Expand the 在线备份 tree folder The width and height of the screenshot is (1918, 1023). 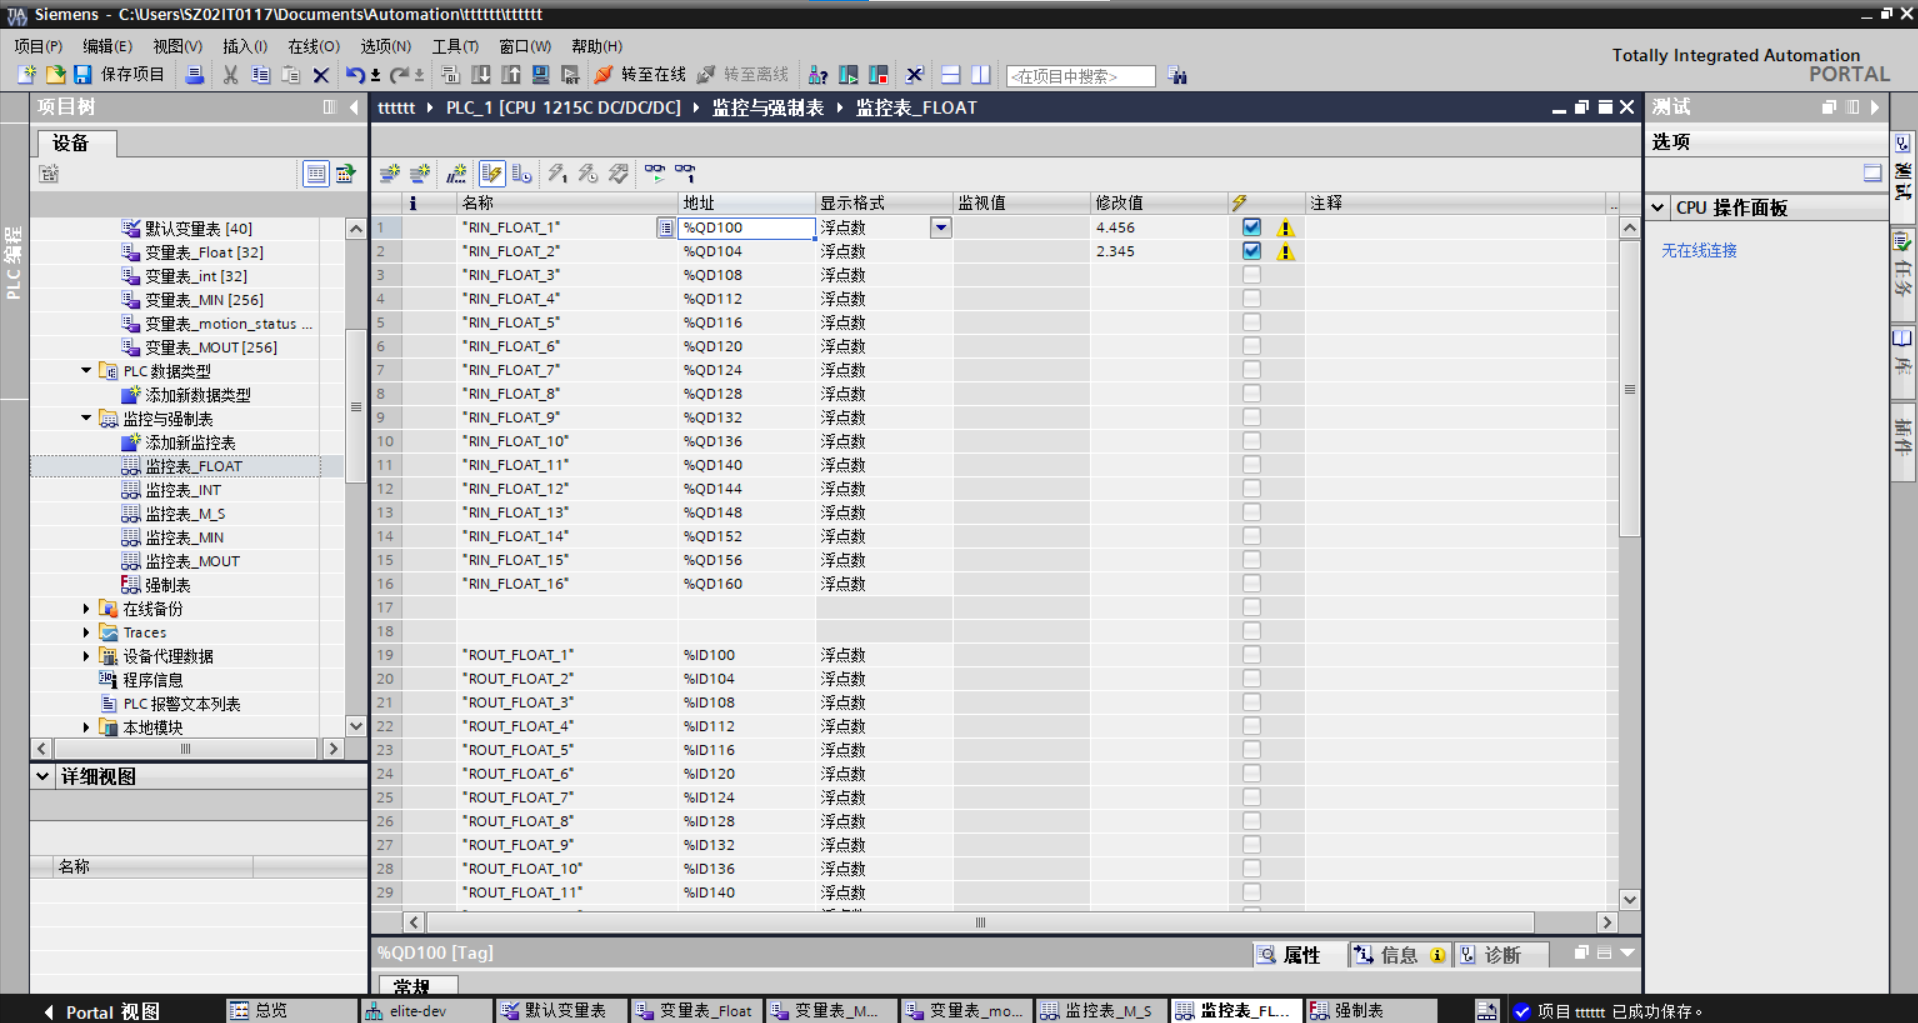86,609
